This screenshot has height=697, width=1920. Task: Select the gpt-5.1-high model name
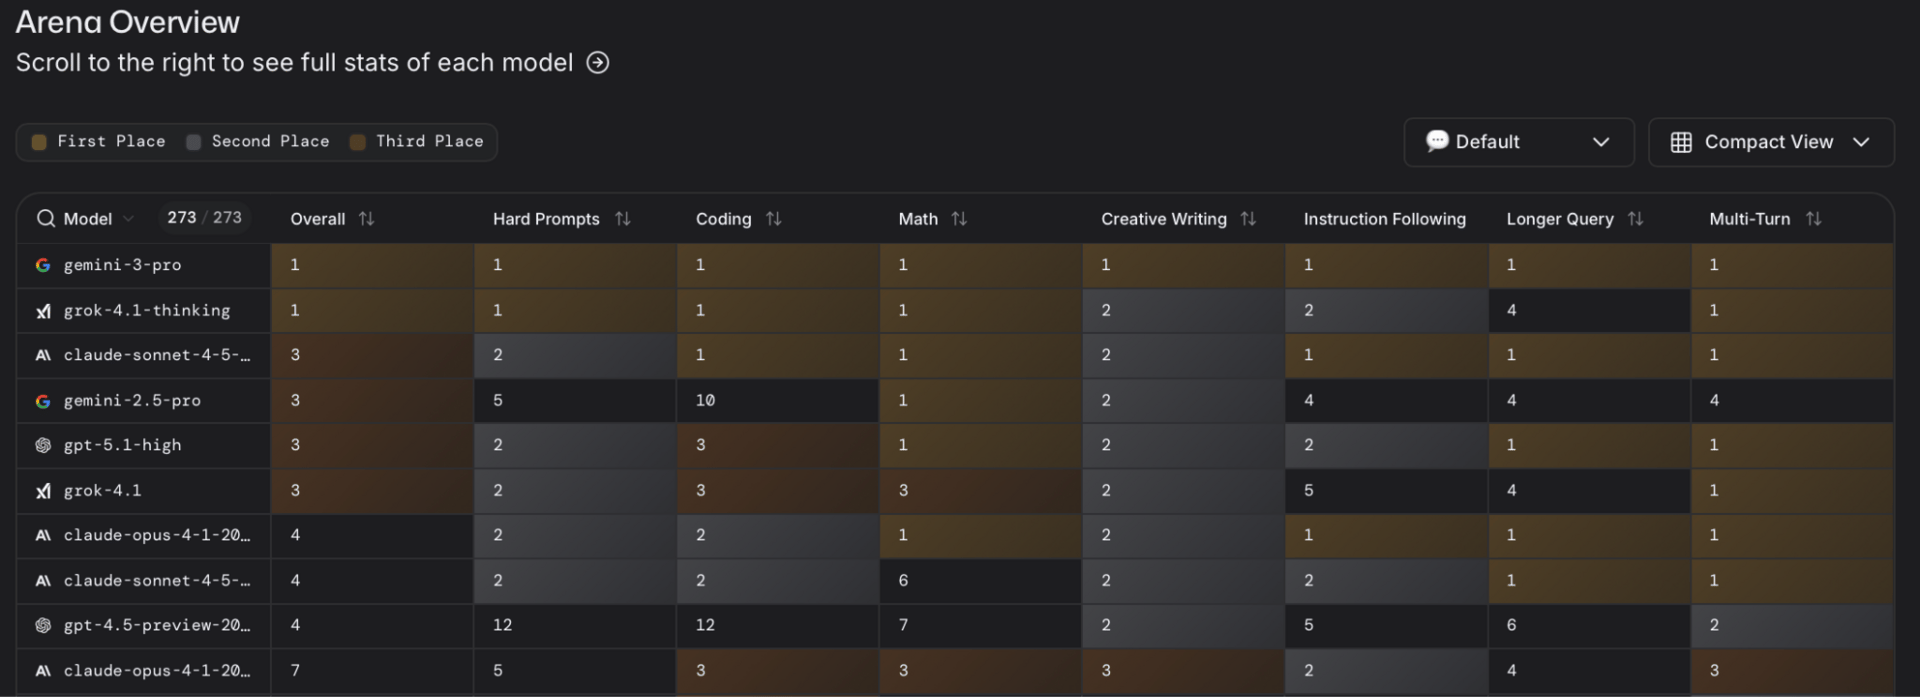coord(122,445)
